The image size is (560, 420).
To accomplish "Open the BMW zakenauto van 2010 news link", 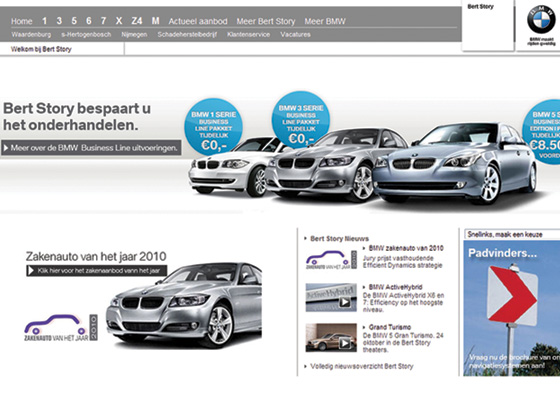I will coord(406,248).
